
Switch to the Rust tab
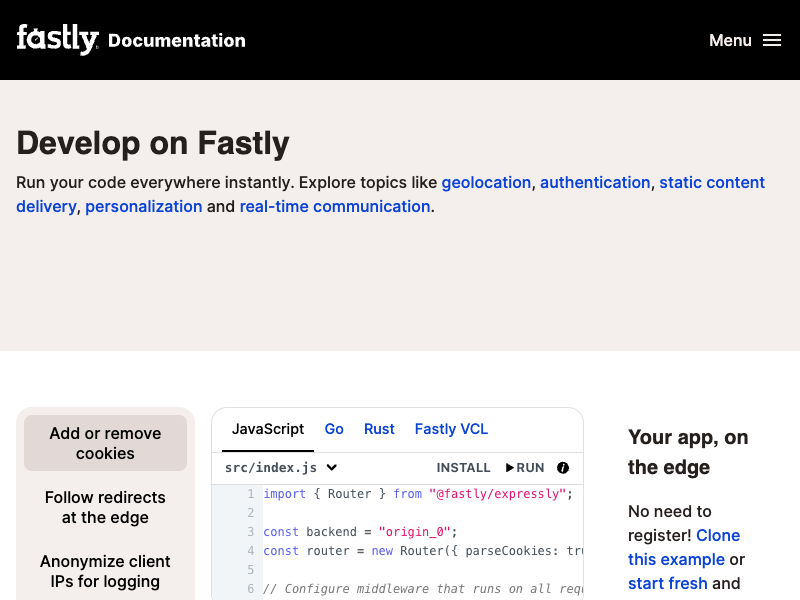(379, 429)
